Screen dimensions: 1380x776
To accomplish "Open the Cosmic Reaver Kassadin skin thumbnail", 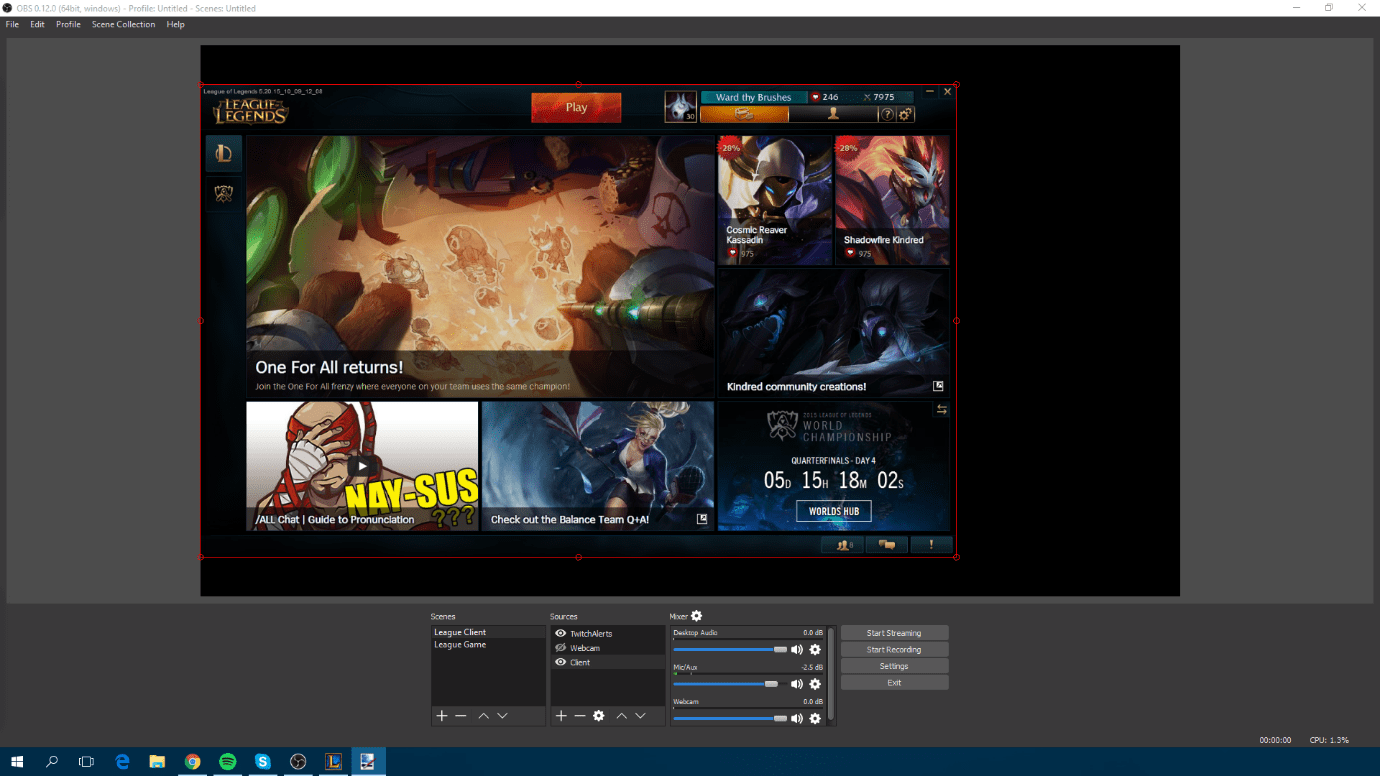I will 775,200.
